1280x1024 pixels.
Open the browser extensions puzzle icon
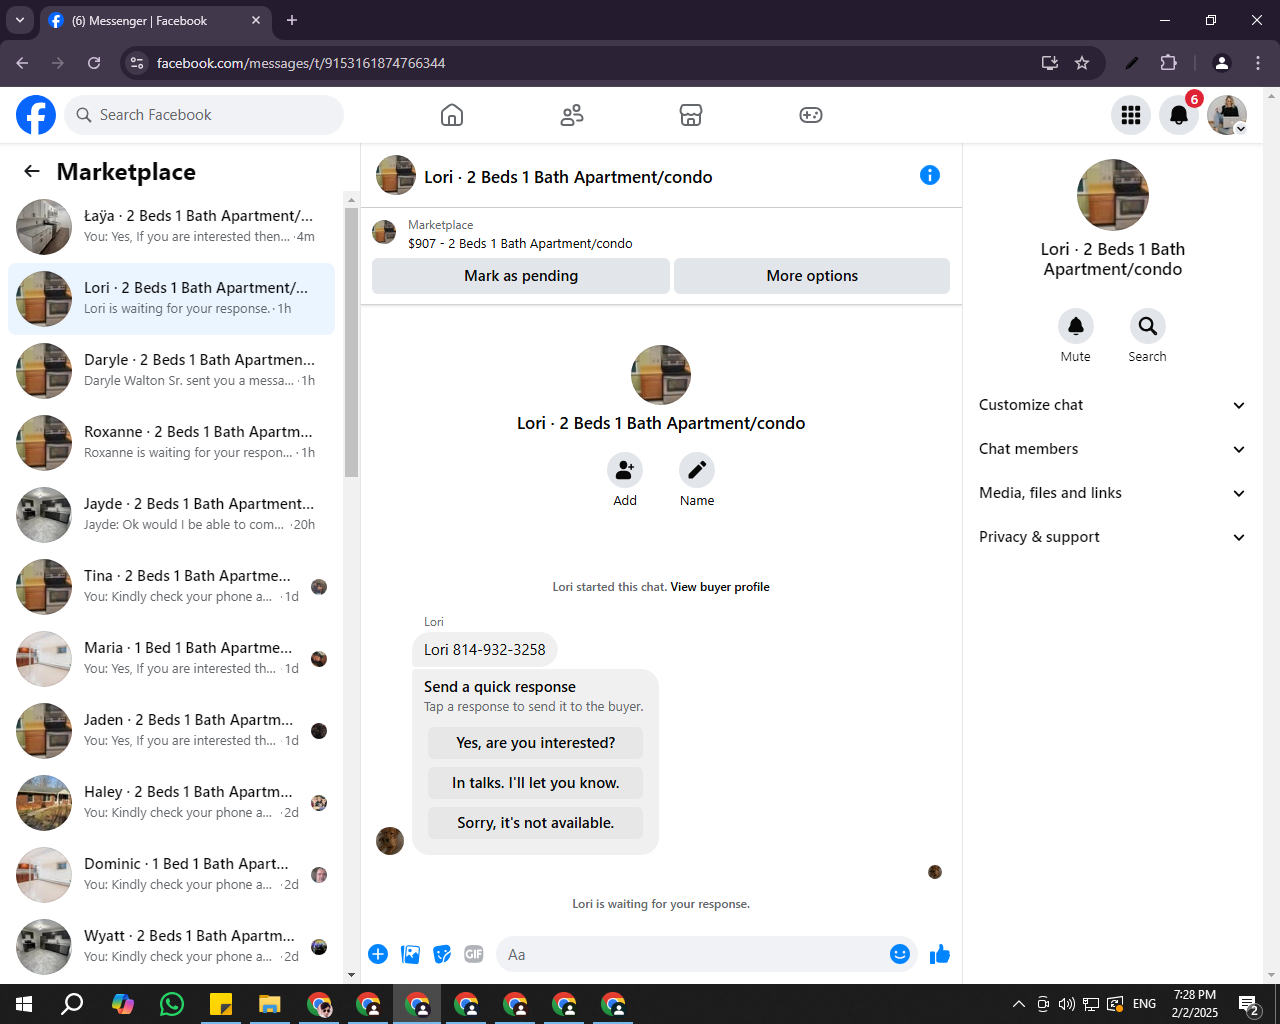(x=1168, y=63)
